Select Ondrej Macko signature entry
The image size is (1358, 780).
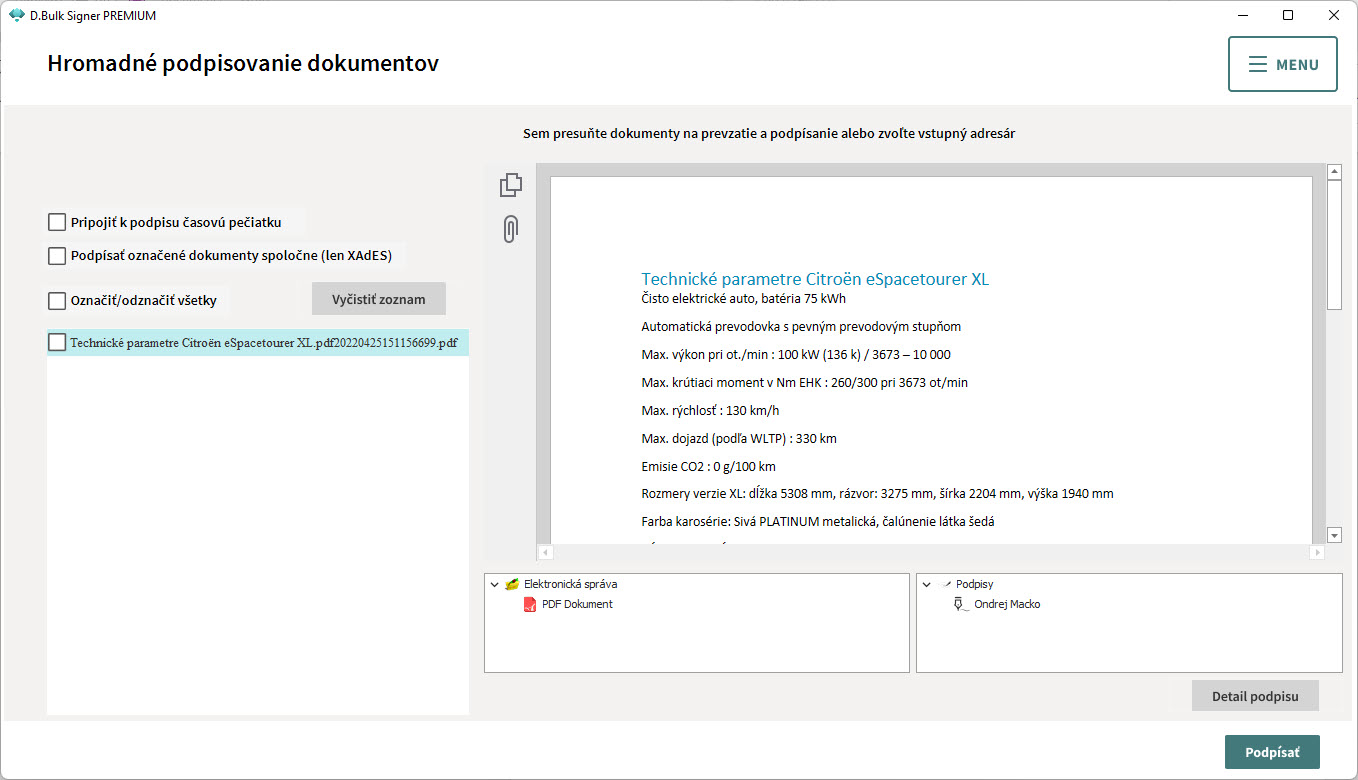click(x=1007, y=604)
